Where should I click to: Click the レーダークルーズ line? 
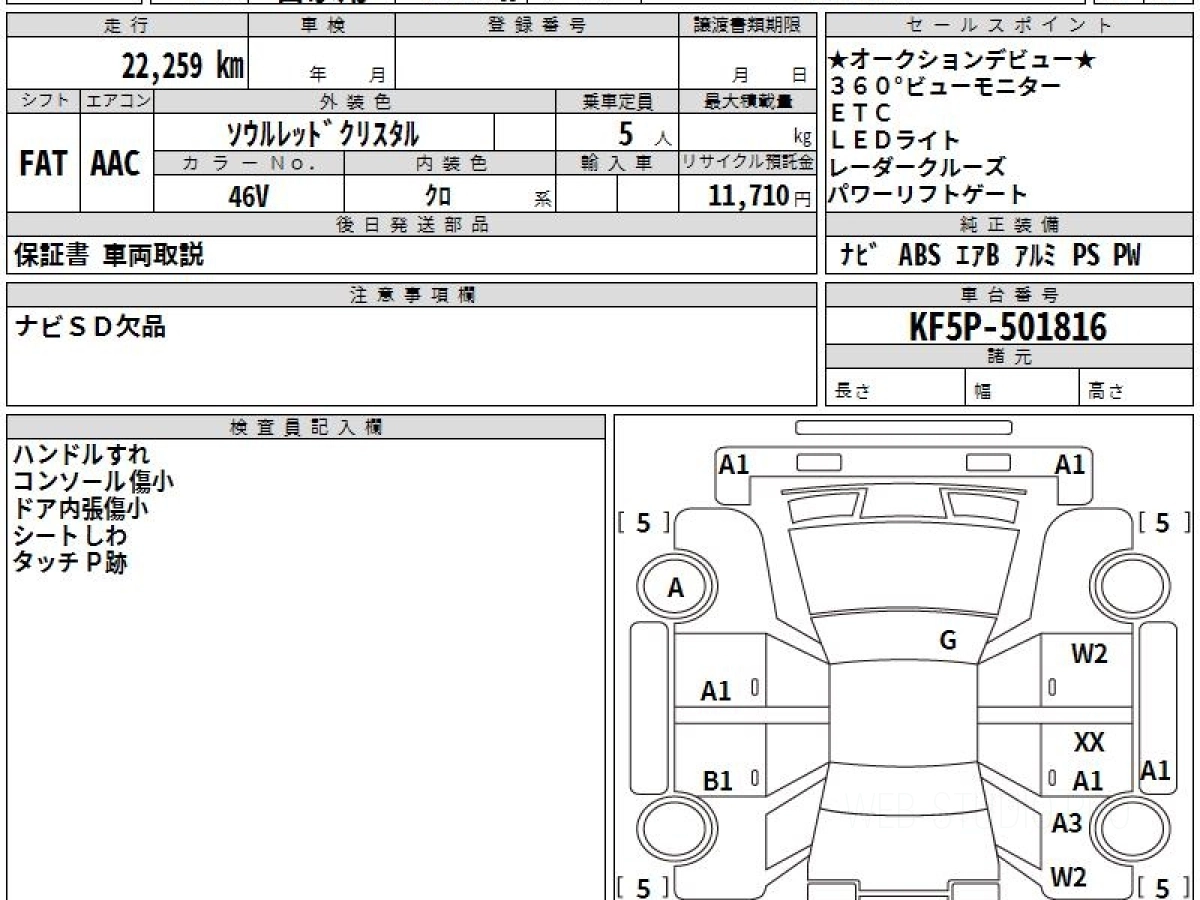[918, 167]
